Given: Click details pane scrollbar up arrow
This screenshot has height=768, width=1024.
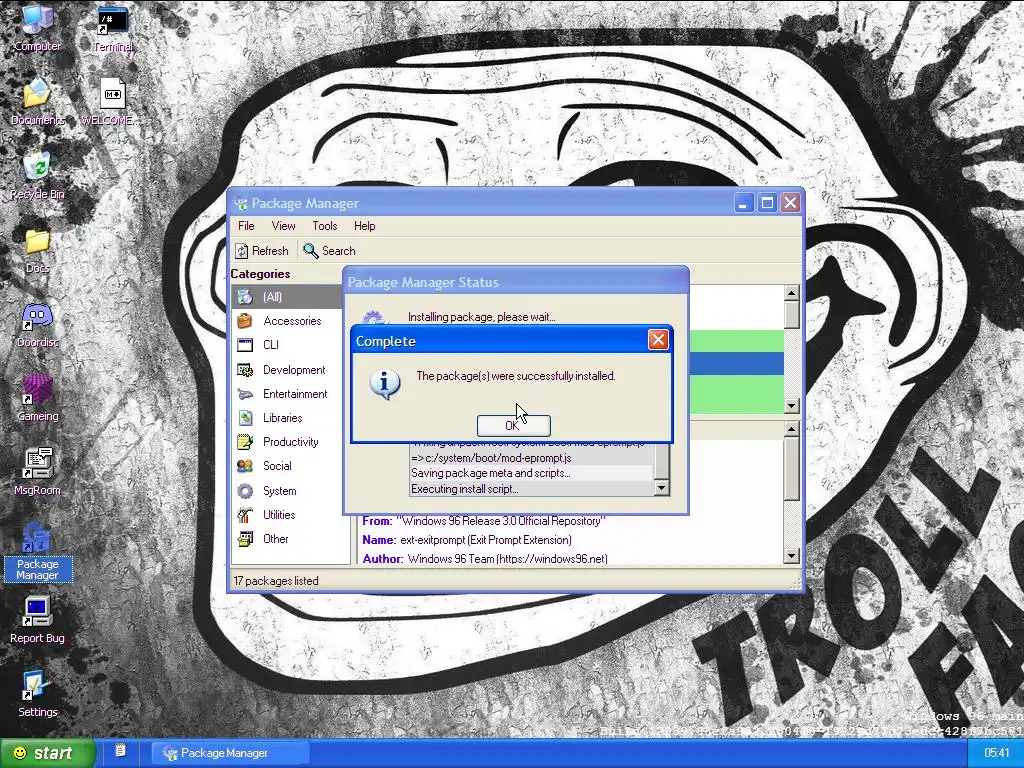Looking at the screenshot, I should pyautogui.click(x=792, y=429).
